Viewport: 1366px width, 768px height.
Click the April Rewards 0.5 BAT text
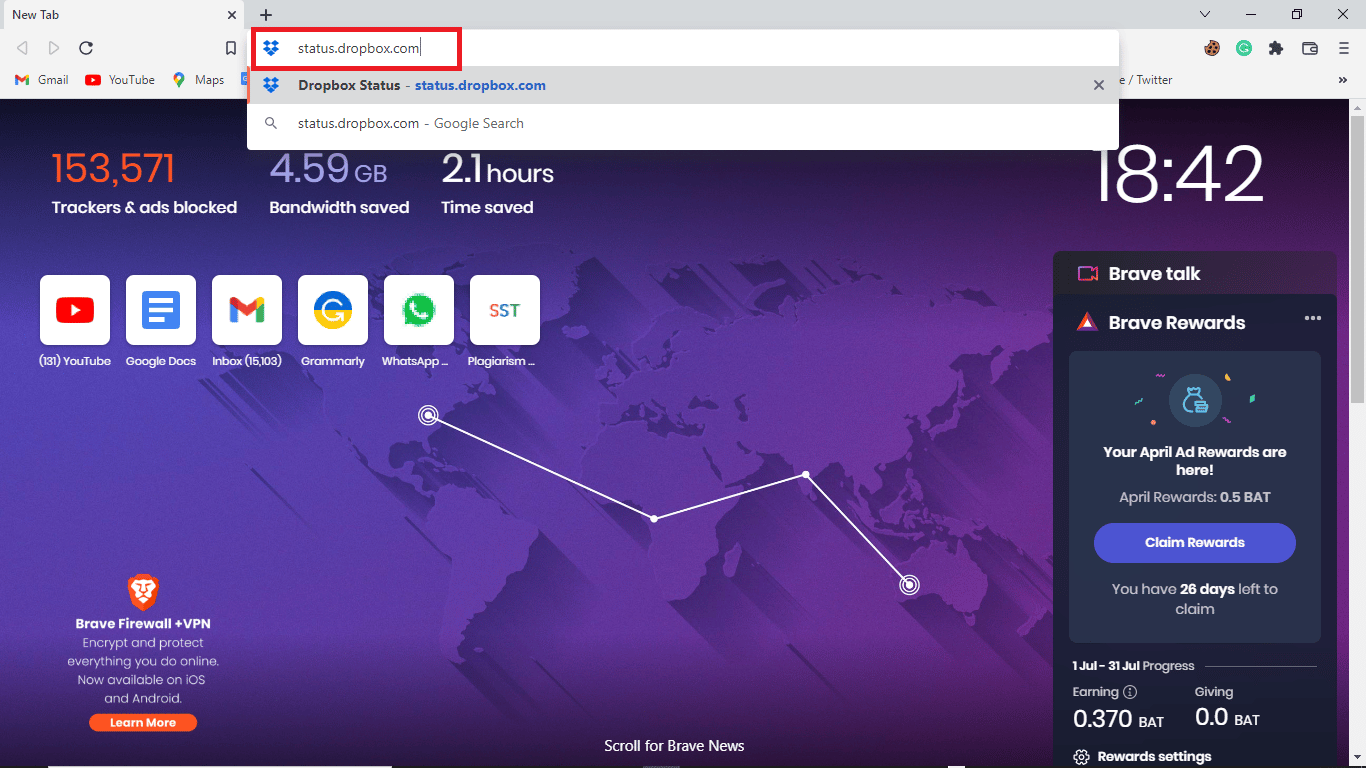pos(1195,497)
